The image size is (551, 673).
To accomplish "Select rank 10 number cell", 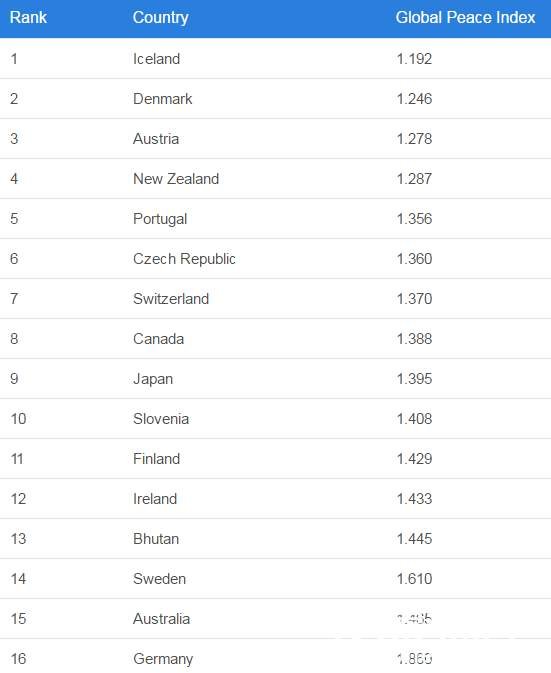I will click(x=18, y=418).
